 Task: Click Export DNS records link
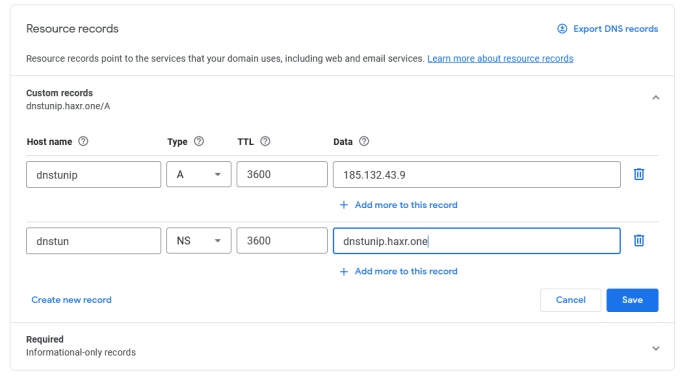coord(615,29)
